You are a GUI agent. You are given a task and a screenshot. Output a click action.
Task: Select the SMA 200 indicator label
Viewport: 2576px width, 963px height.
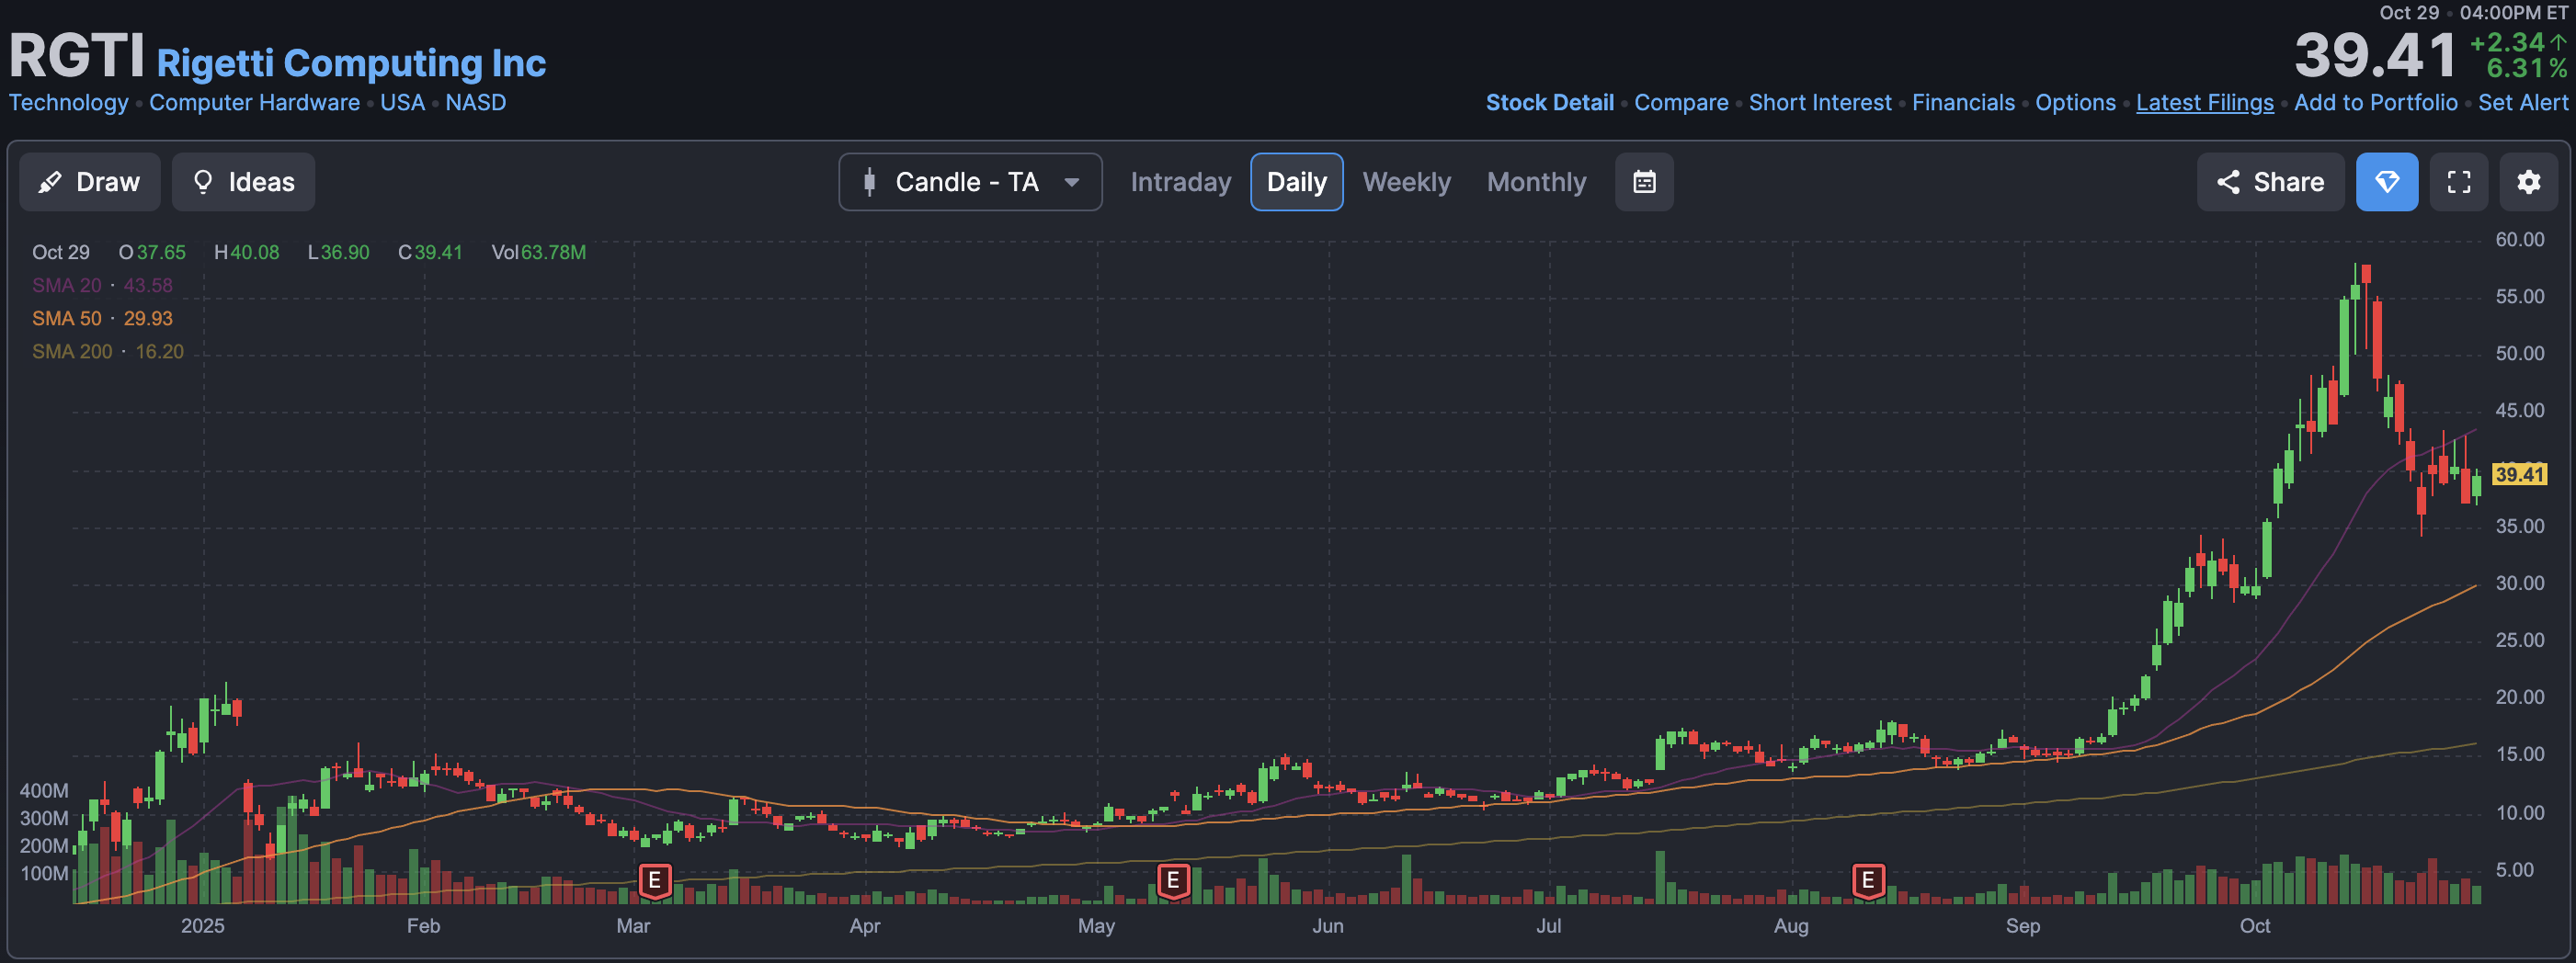[72, 352]
